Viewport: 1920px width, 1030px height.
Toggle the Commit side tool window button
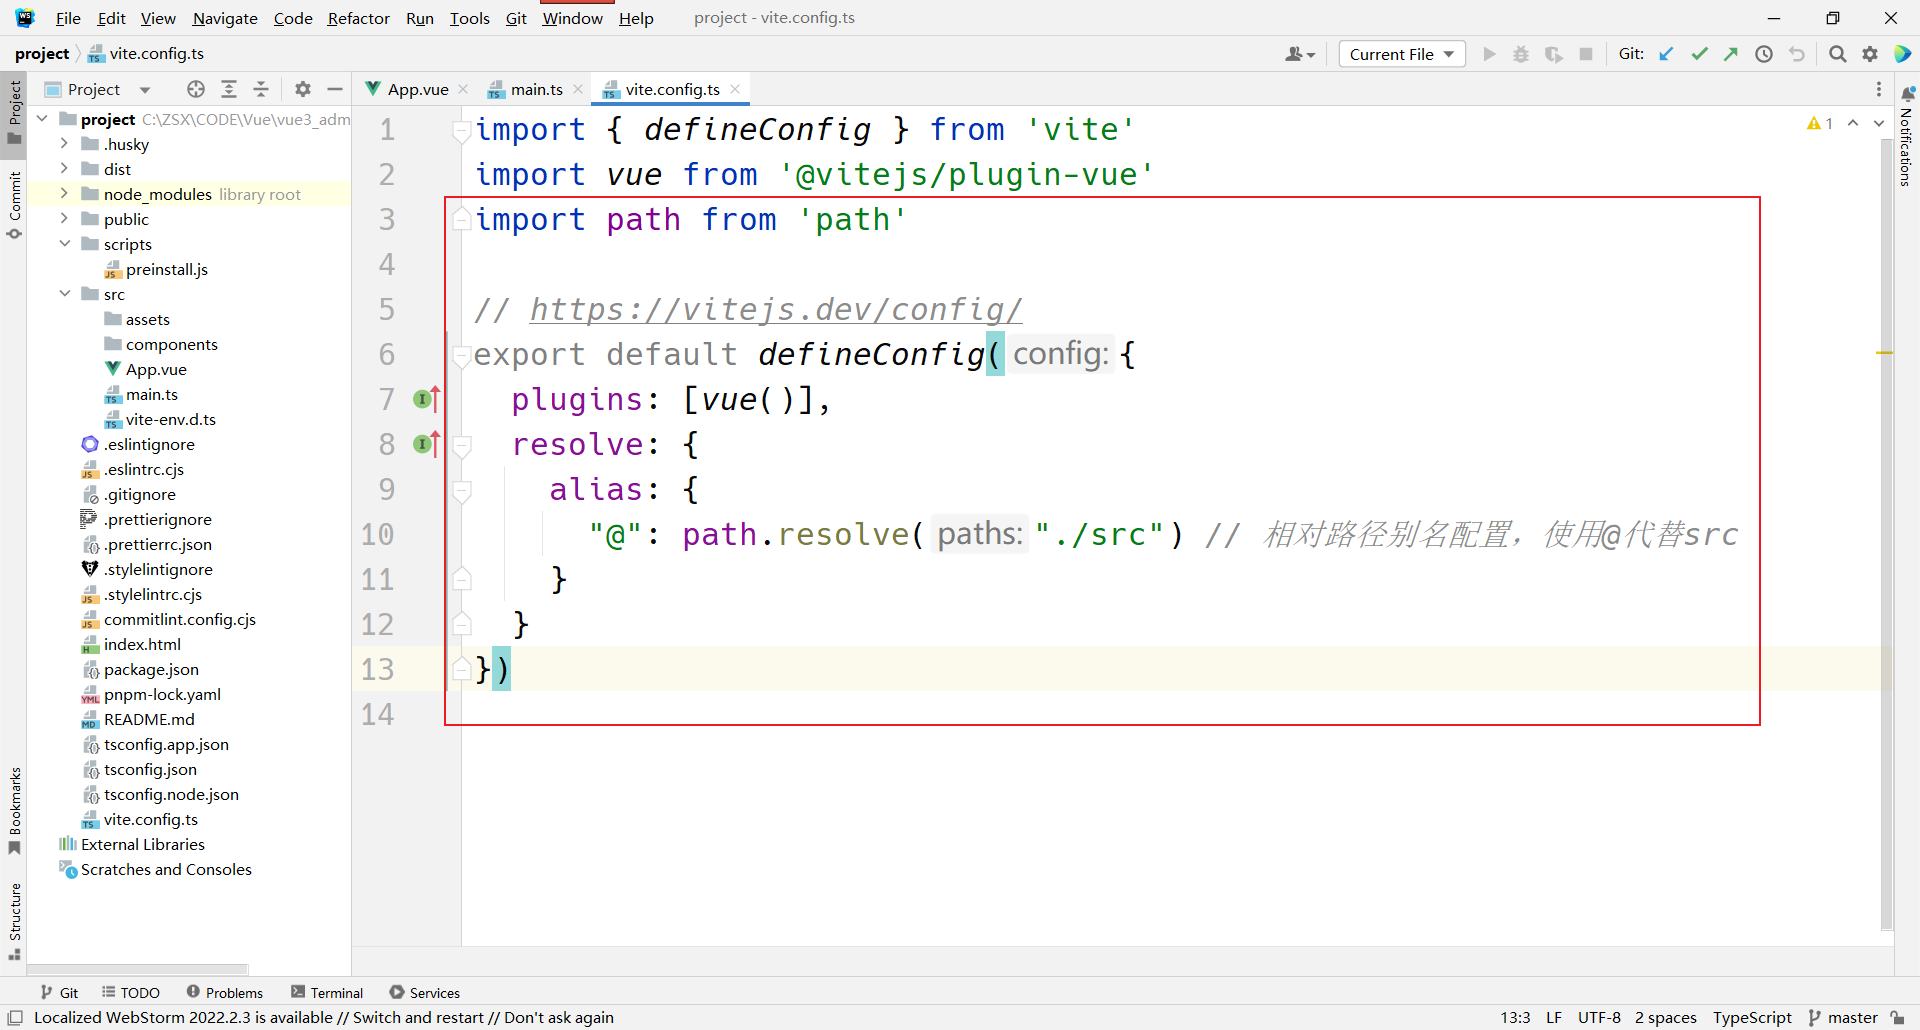[x=14, y=205]
